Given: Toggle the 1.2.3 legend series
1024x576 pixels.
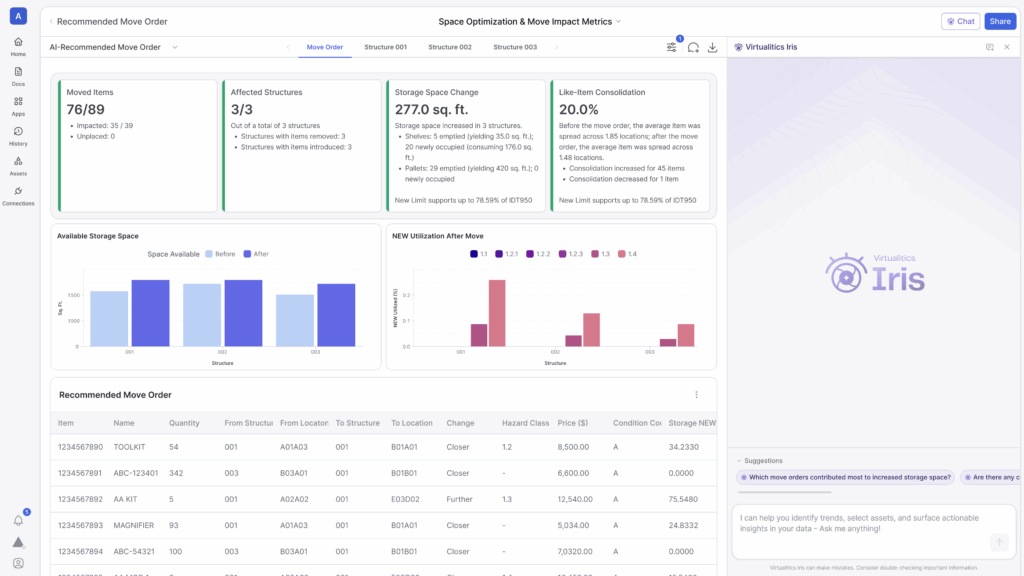Looking at the screenshot, I should (x=571, y=254).
